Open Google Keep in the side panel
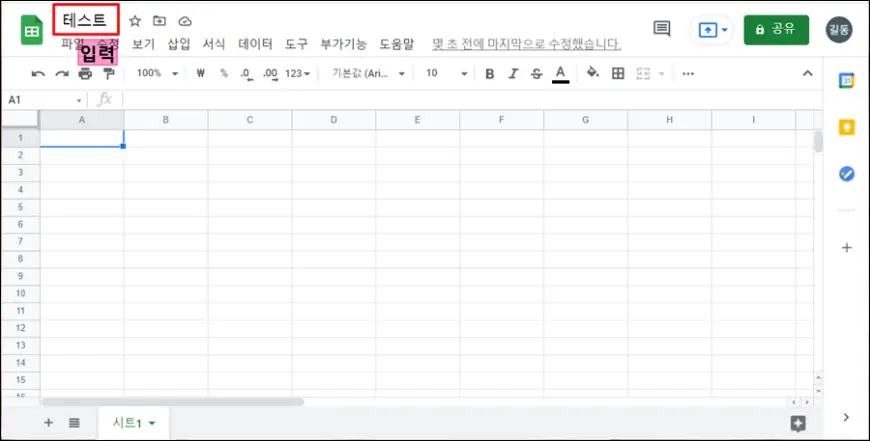Viewport: 870px width, 441px height. (846, 127)
